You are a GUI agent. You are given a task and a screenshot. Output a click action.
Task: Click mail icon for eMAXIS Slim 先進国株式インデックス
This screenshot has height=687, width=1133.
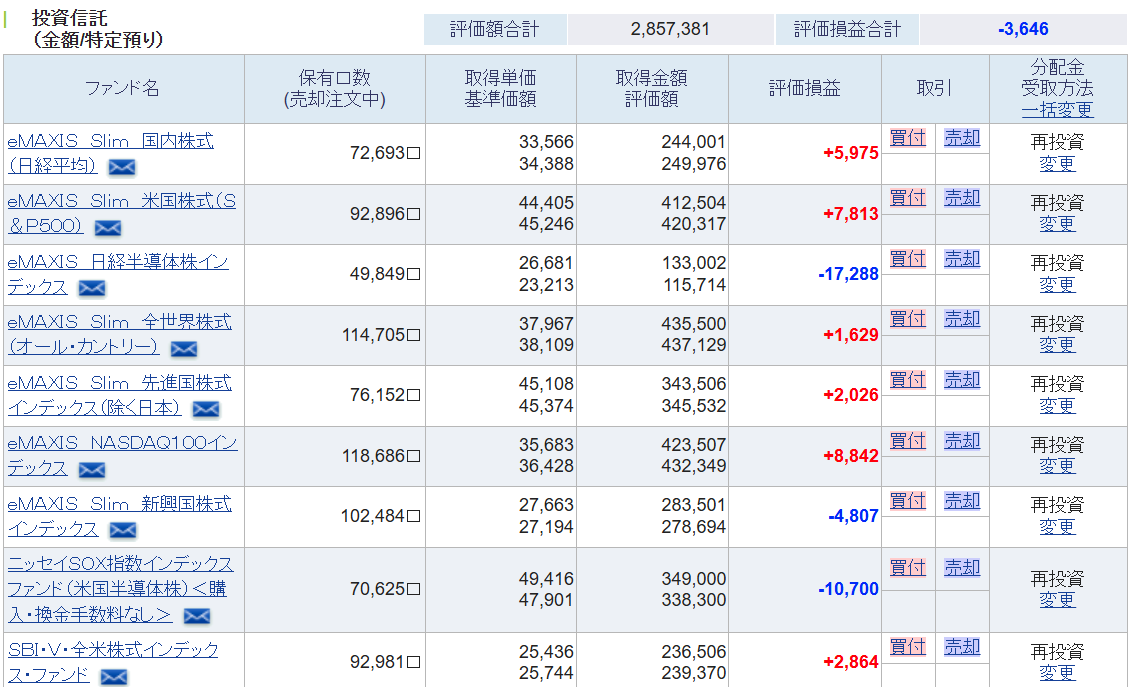(x=206, y=410)
